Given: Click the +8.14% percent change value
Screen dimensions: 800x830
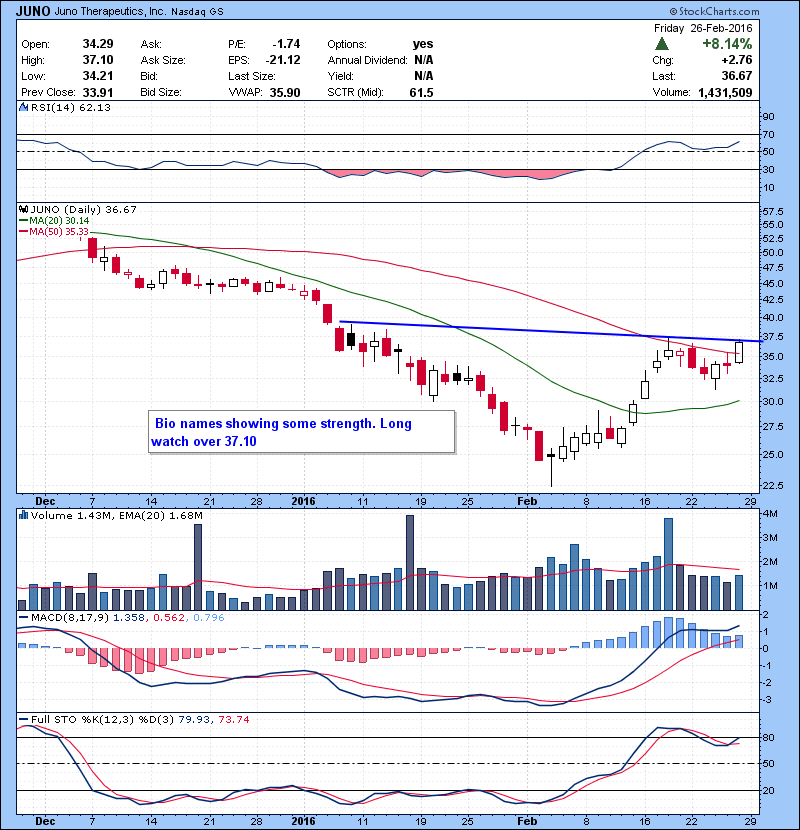Looking at the screenshot, I should tap(727, 43).
